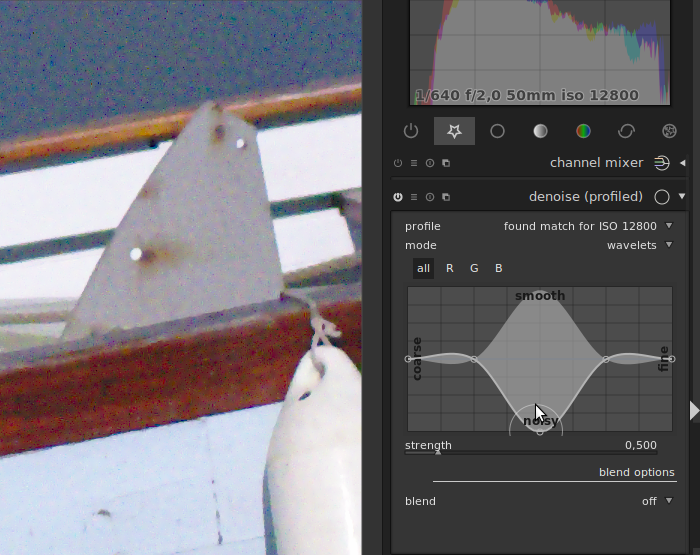Screen dimensions: 700x555
Task: Click histogram exposure info 1/640 f/2,0
Action: click(x=527, y=95)
